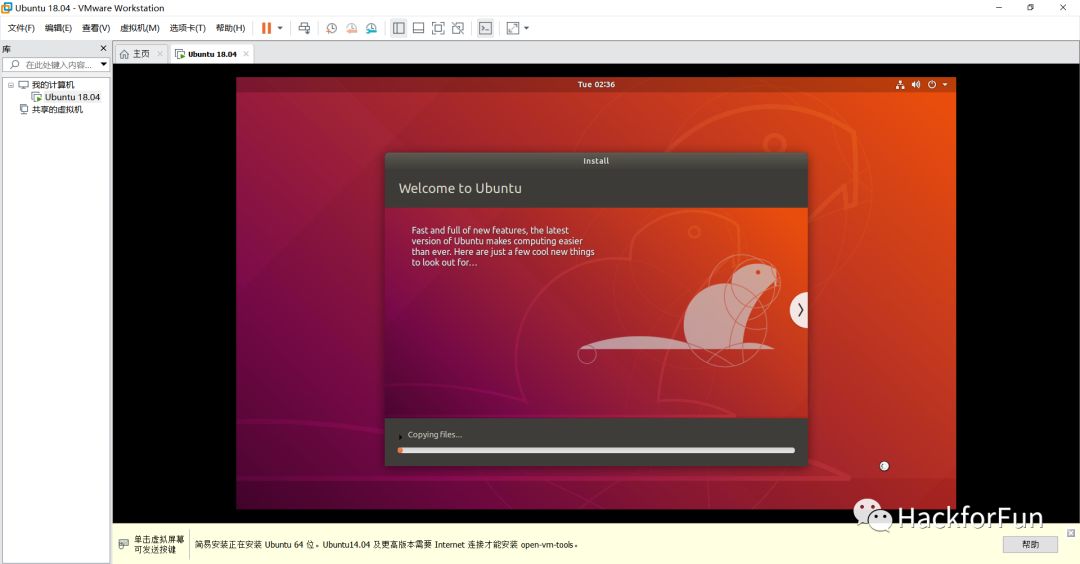This screenshot has width=1080, height=564.
Task: Focus the library search input field
Action: 58,65
